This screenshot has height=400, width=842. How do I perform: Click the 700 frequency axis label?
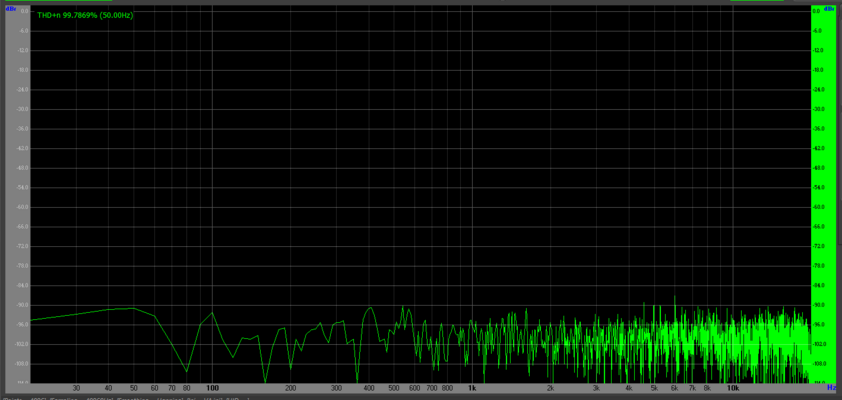coord(432,388)
